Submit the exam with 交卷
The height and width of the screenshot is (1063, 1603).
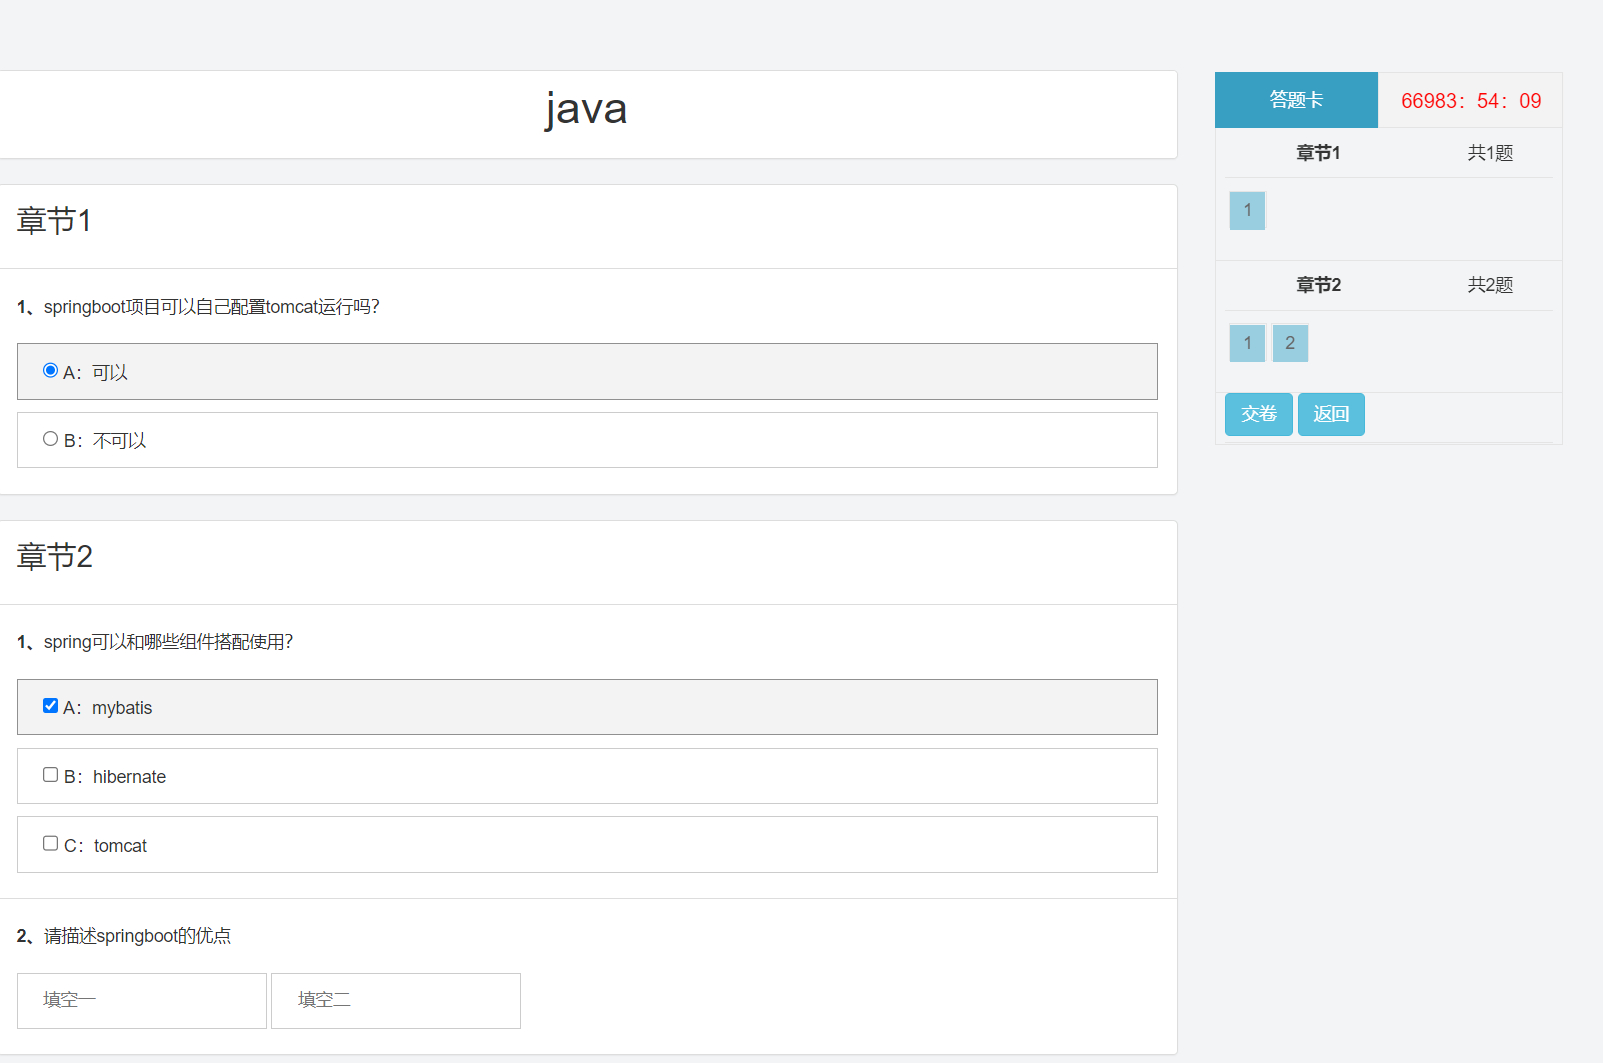[x=1258, y=414]
